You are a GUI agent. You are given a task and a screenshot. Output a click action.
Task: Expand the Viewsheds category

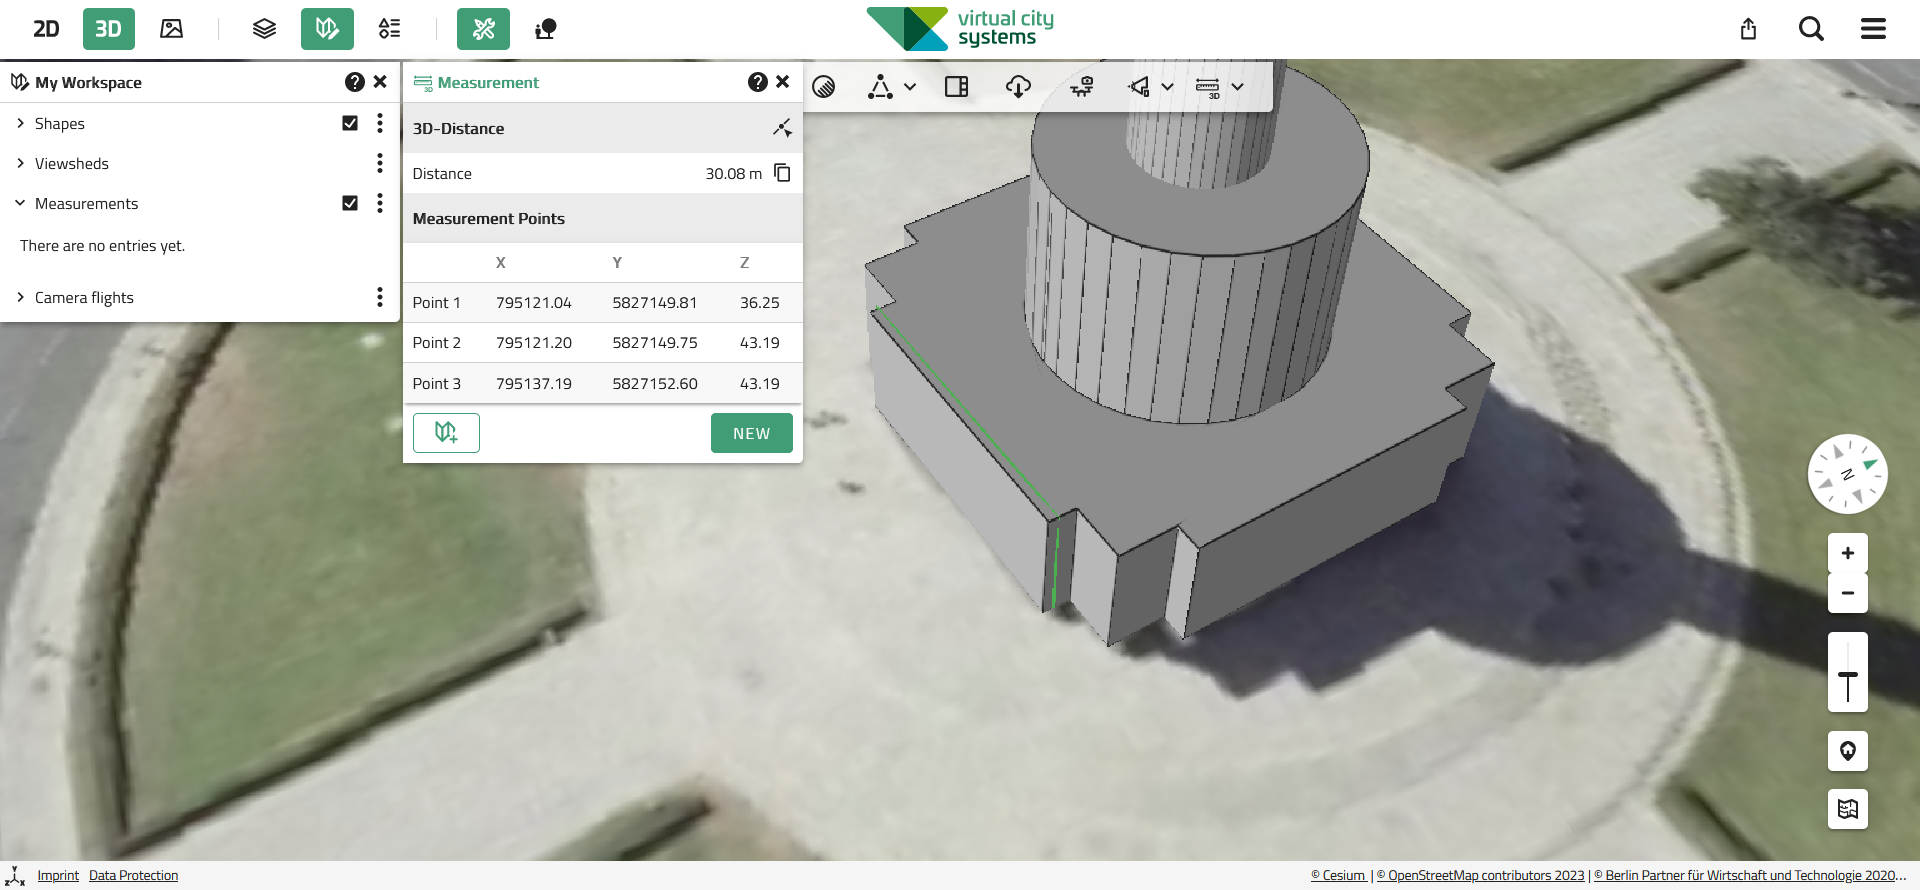pos(20,163)
